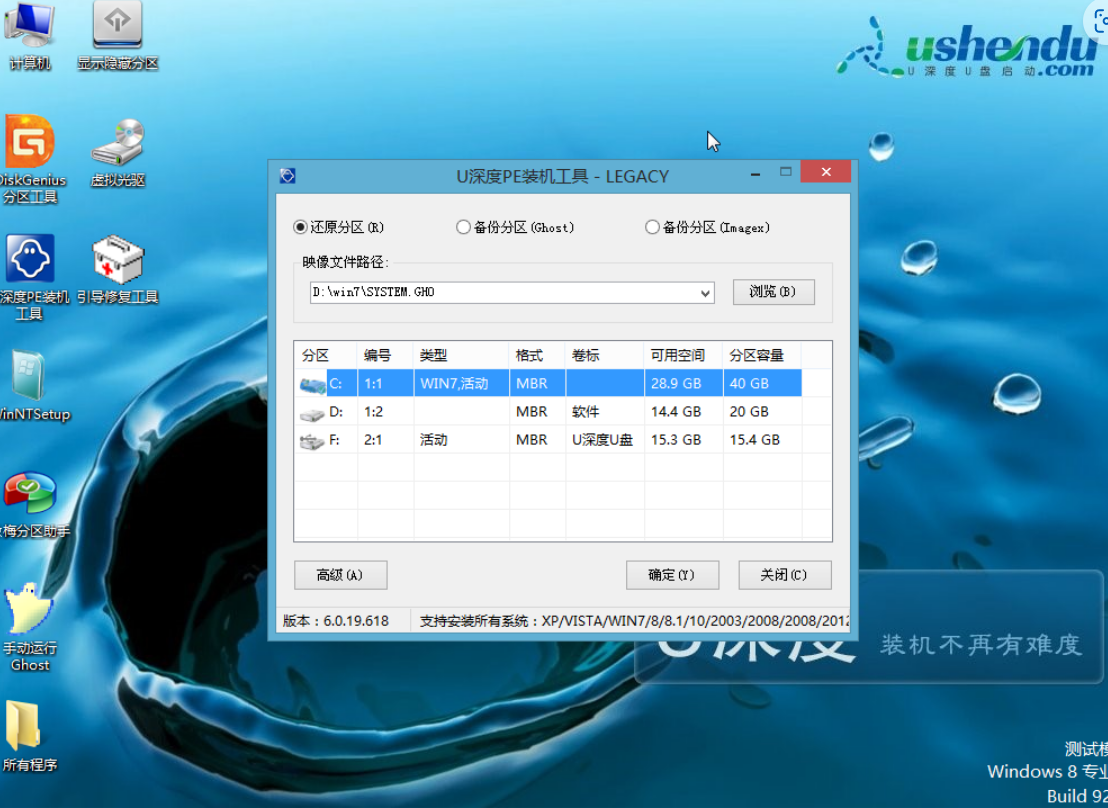Minimize the PE装机工具 window
The image size is (1108, 808).
(755, 172)
